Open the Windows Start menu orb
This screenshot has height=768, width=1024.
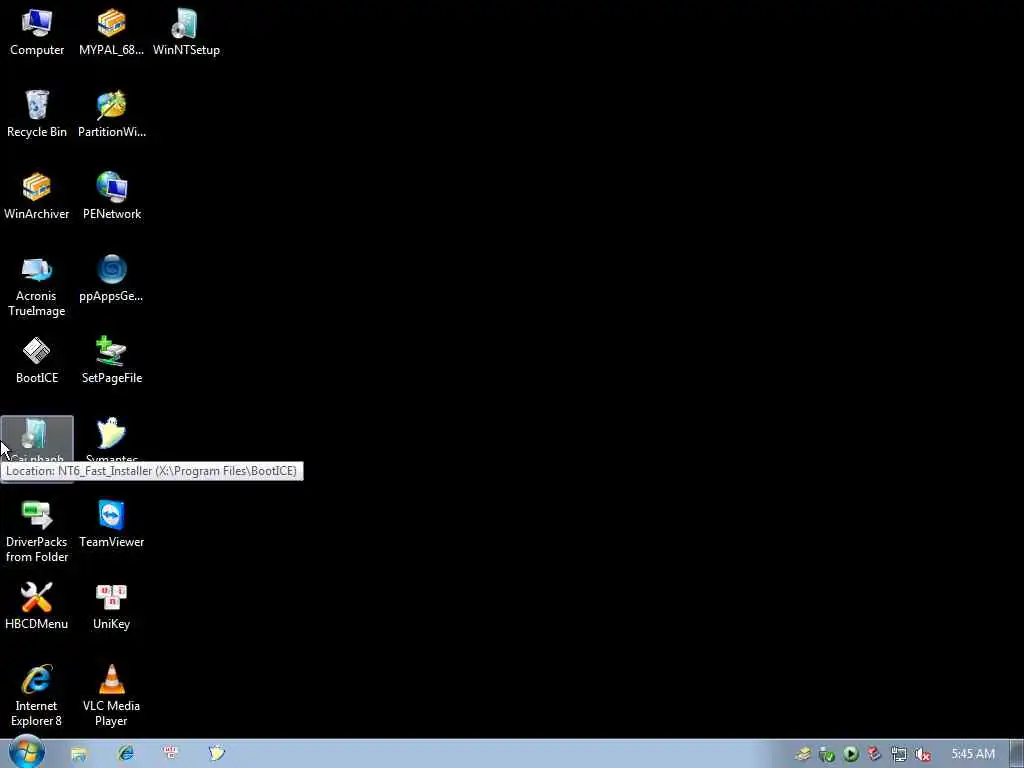[27, 753]
